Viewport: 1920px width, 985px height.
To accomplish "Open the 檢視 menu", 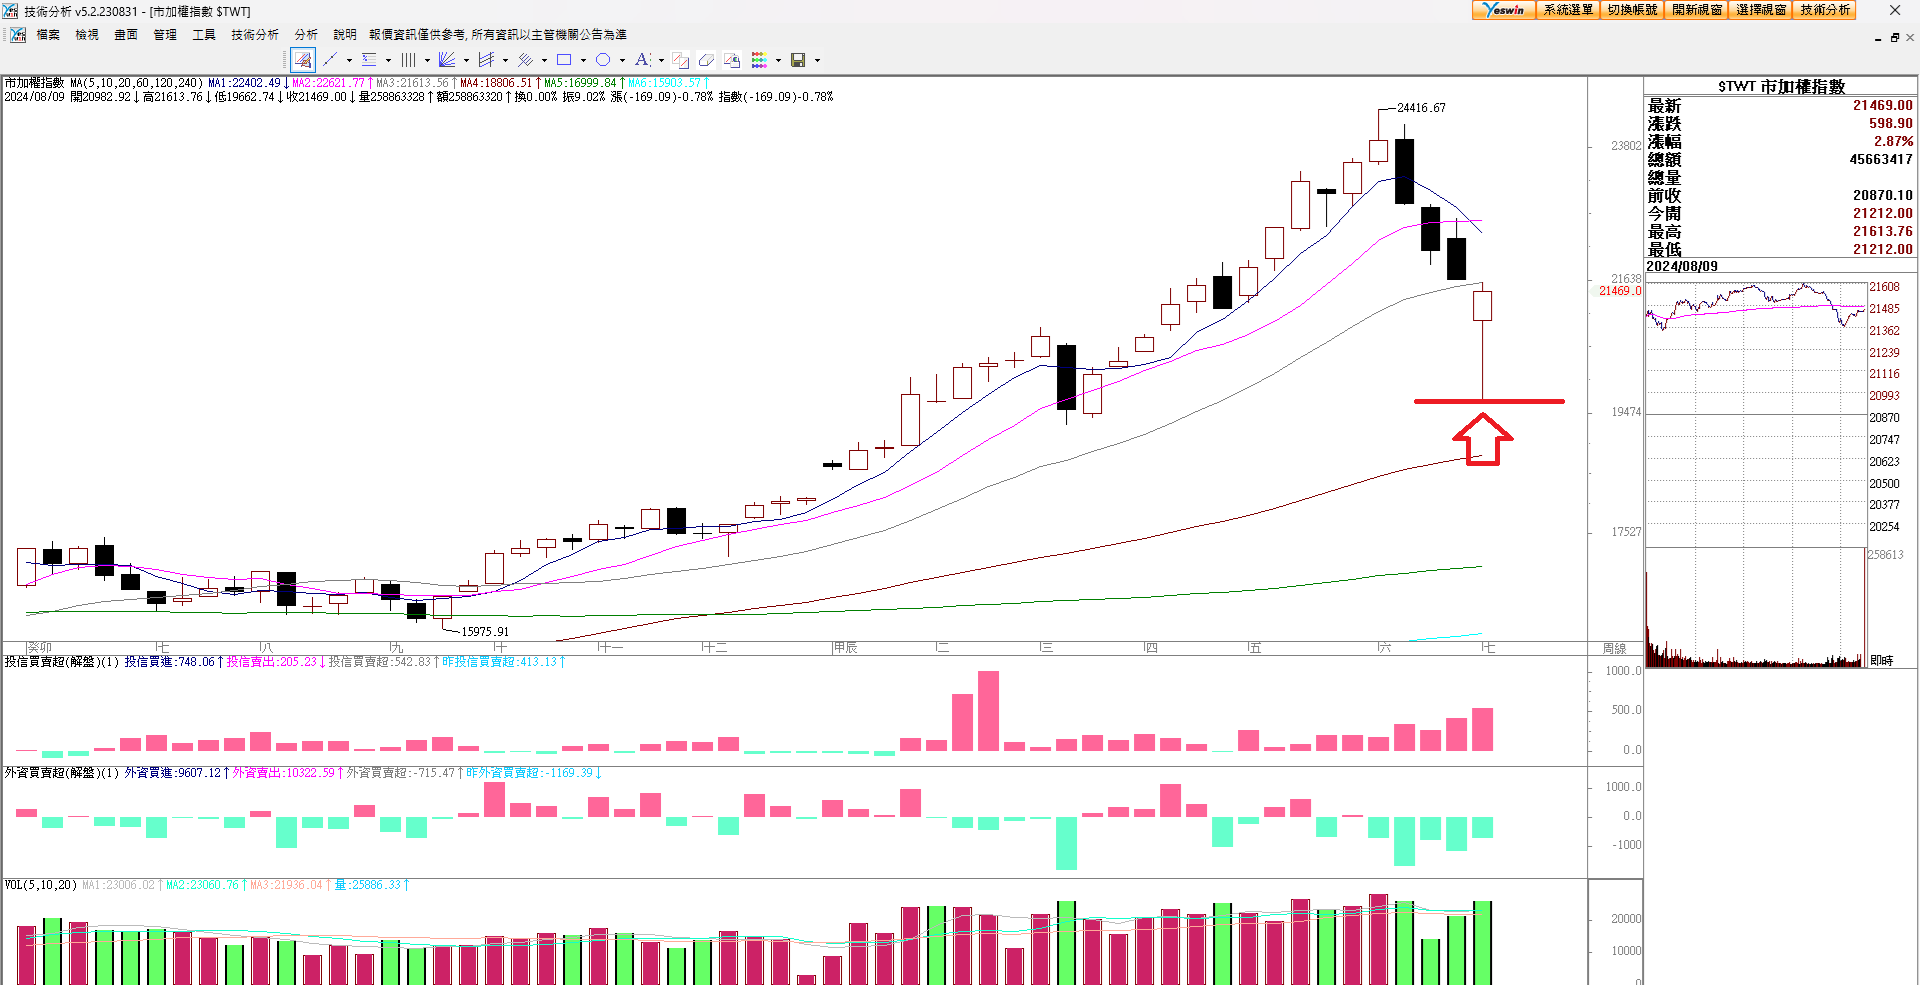I will point(87,34).
